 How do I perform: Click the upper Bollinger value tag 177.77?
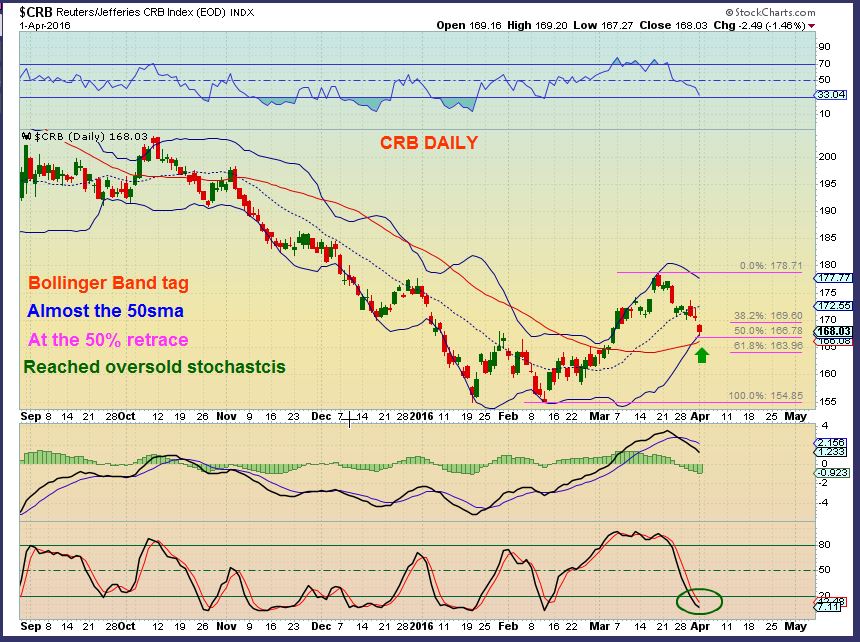[x=833, y=278]
